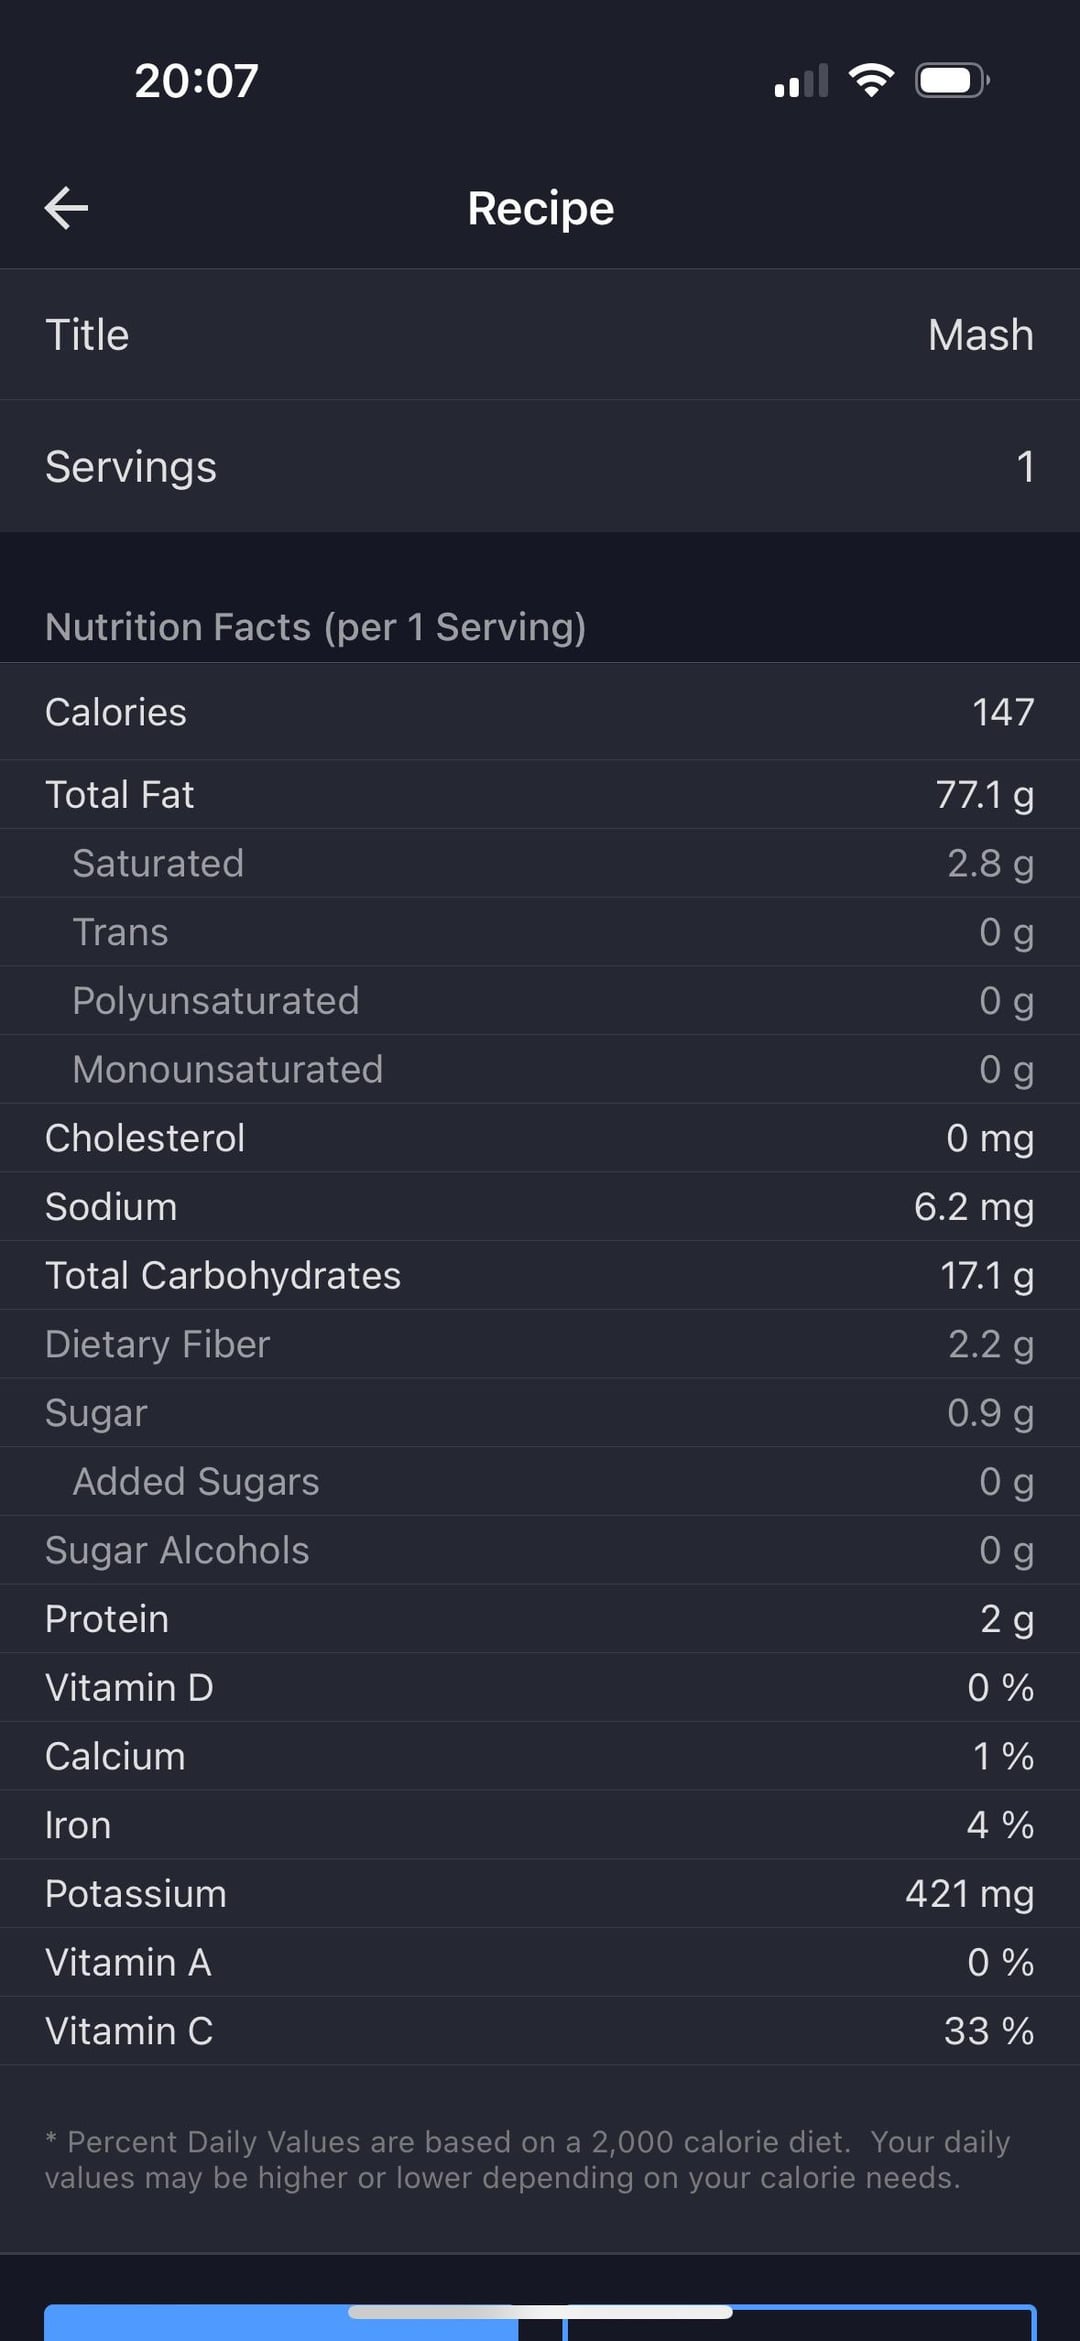Tap the cellular signal bars icon
1080x2341 pixels.
click(801, 80)
